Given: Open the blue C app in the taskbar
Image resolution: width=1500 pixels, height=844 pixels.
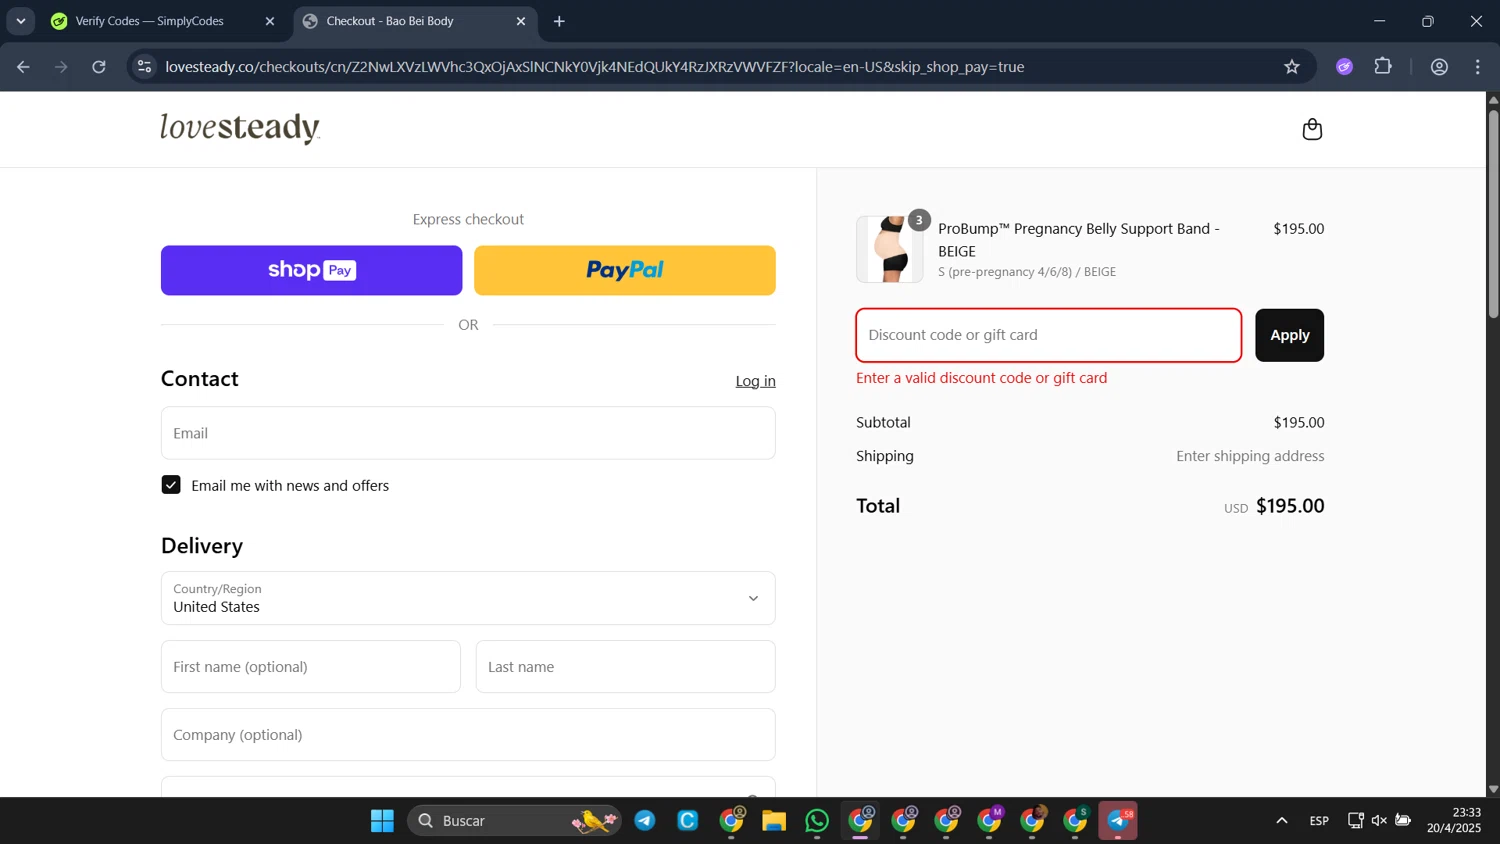Looking at the screenshot, I should 688,821.
